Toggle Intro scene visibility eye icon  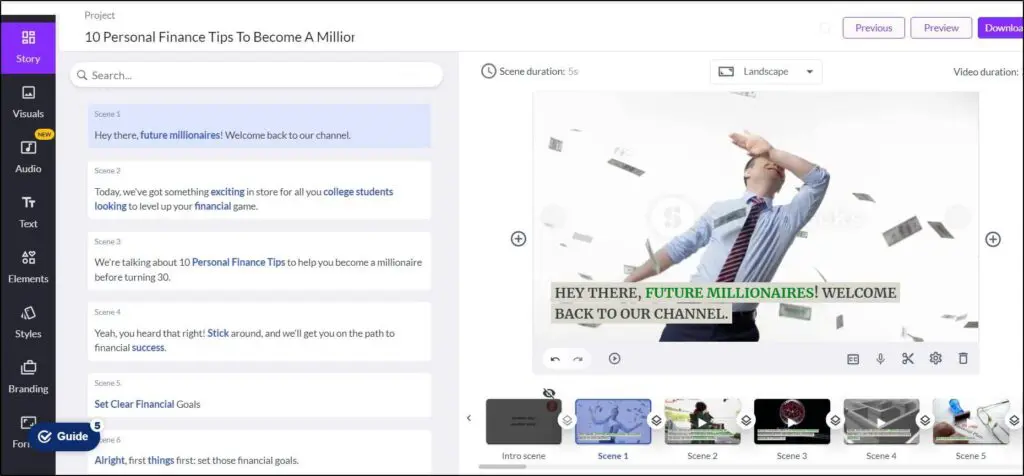[549, 392]
